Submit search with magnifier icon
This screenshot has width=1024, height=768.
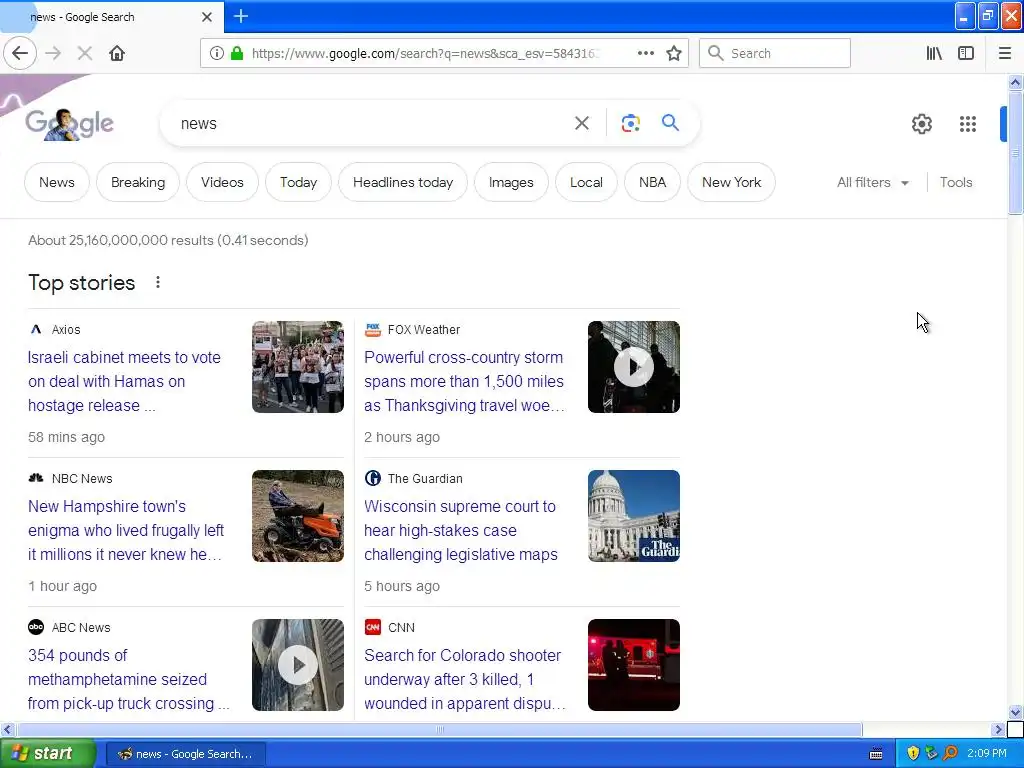[x=670, y=122]
